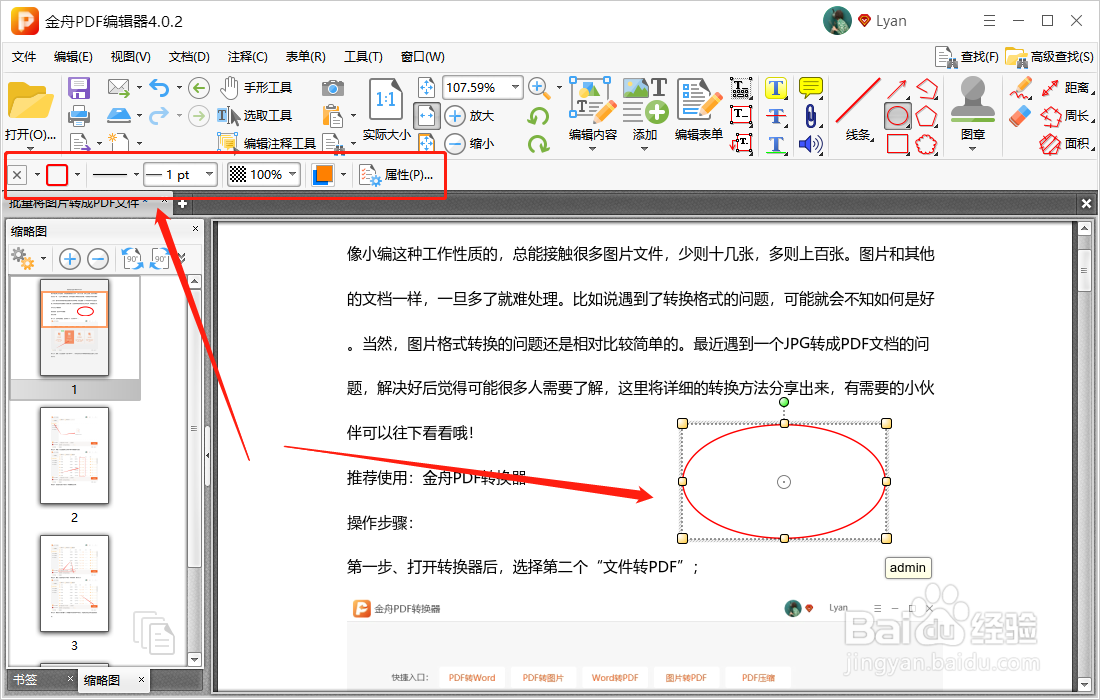Click the Zoom In (放大) button
Screen dimensions: 1100x700
(470, 116)
